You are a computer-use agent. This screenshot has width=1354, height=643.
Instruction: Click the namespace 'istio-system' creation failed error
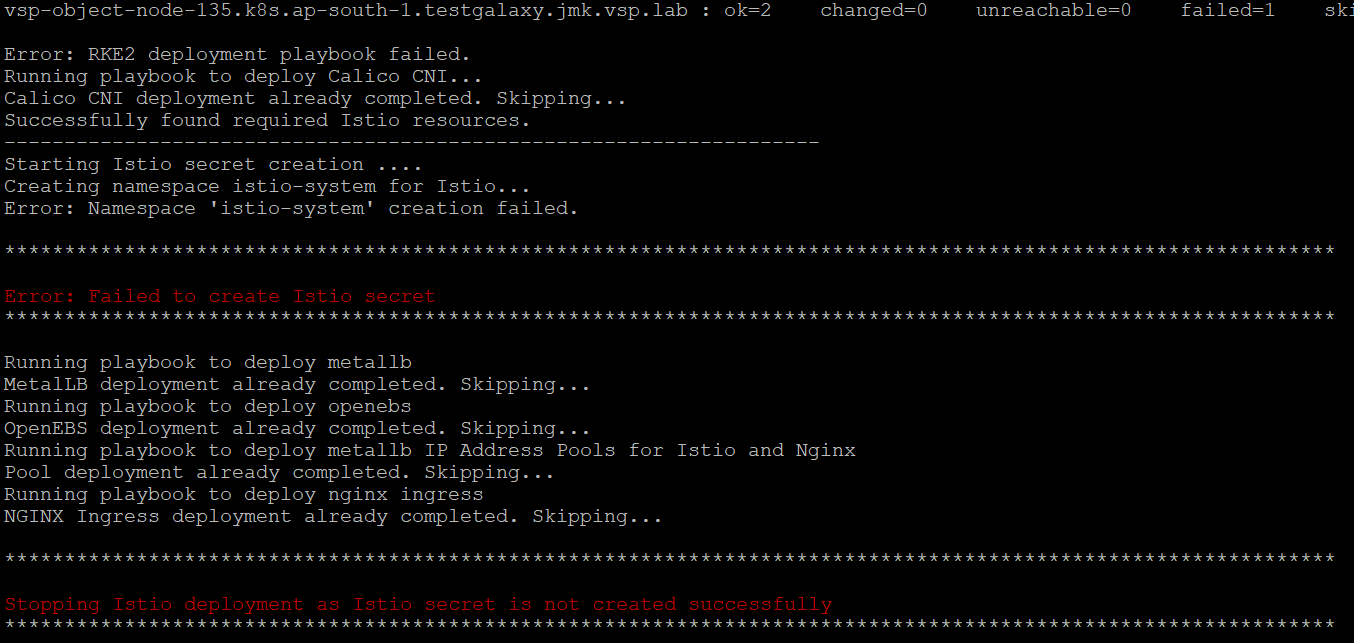[x=291, y=208]
